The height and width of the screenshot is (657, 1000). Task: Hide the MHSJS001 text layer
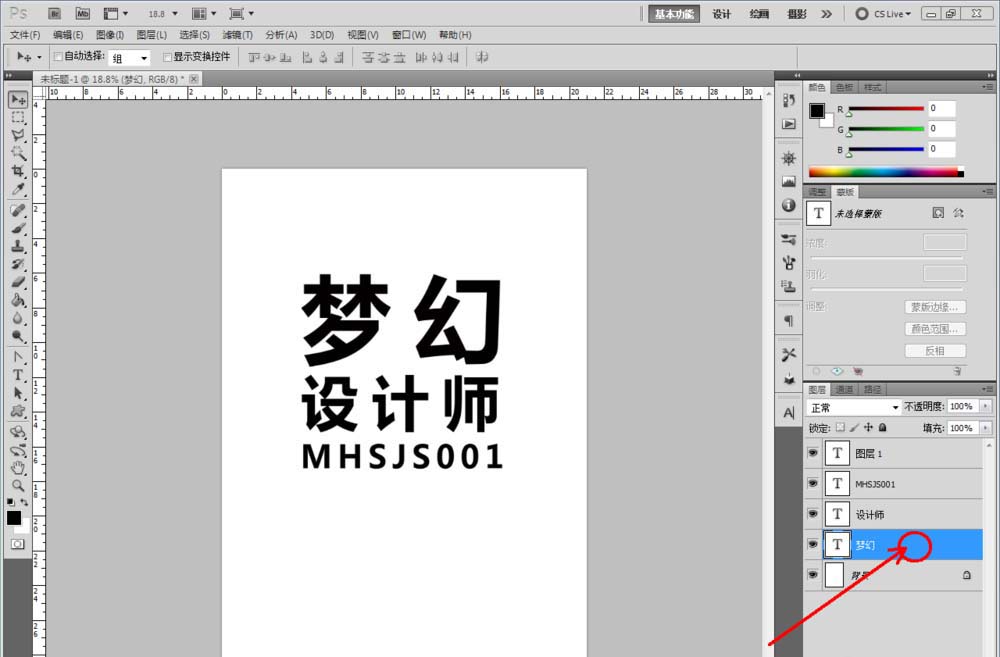[813, 484]
